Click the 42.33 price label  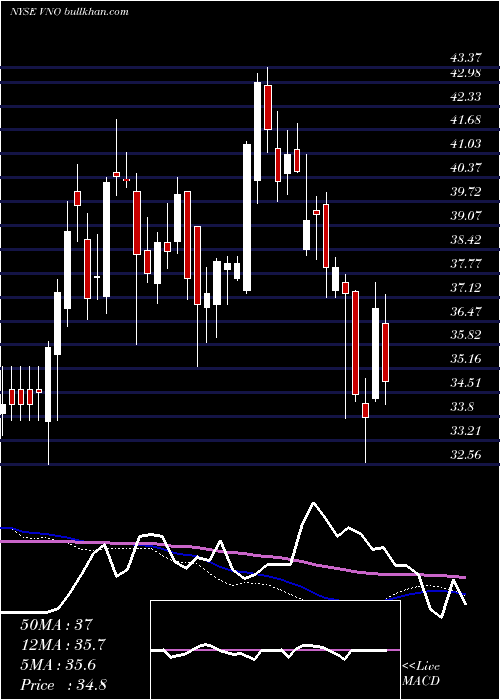tap(466, 96)
